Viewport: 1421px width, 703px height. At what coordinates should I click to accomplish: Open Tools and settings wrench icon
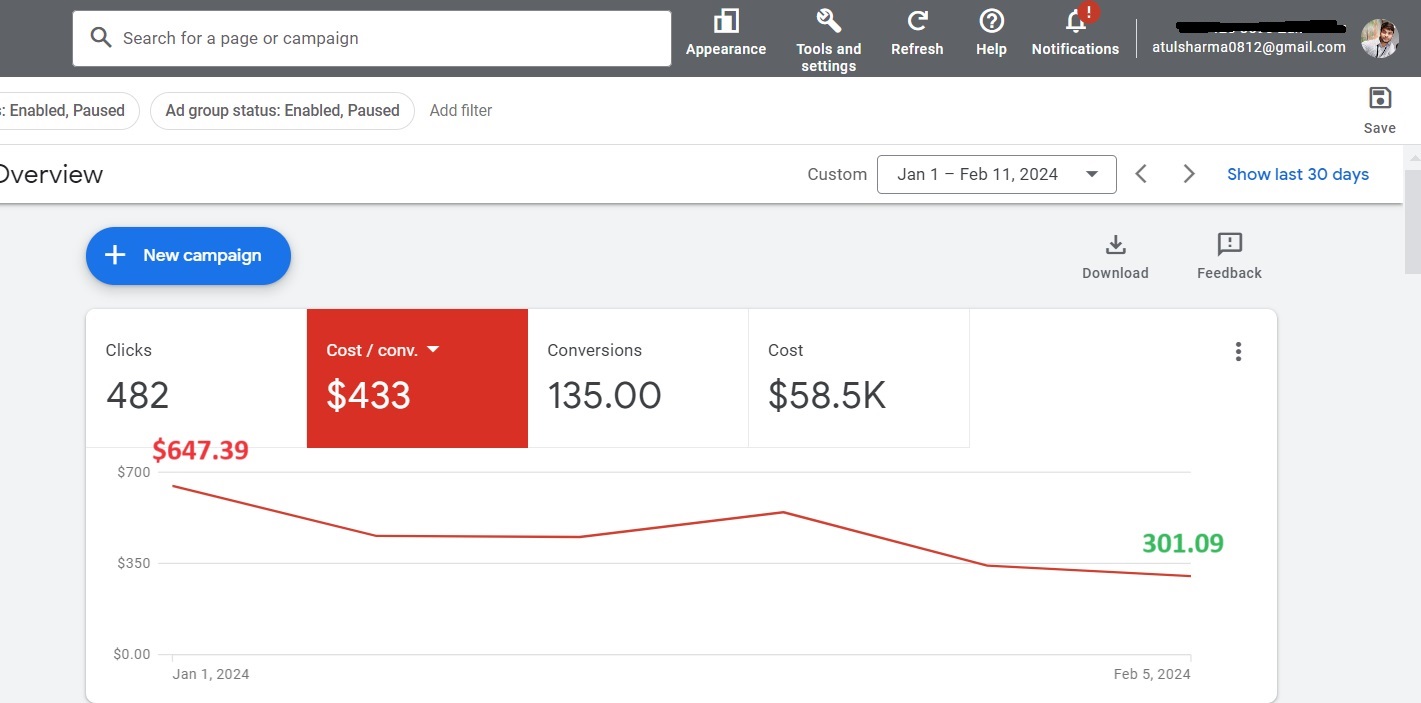828,21
